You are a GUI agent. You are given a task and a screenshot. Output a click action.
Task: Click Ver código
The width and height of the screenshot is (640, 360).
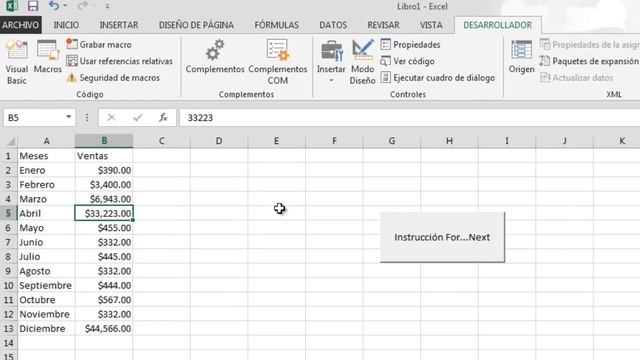point(407,61)
